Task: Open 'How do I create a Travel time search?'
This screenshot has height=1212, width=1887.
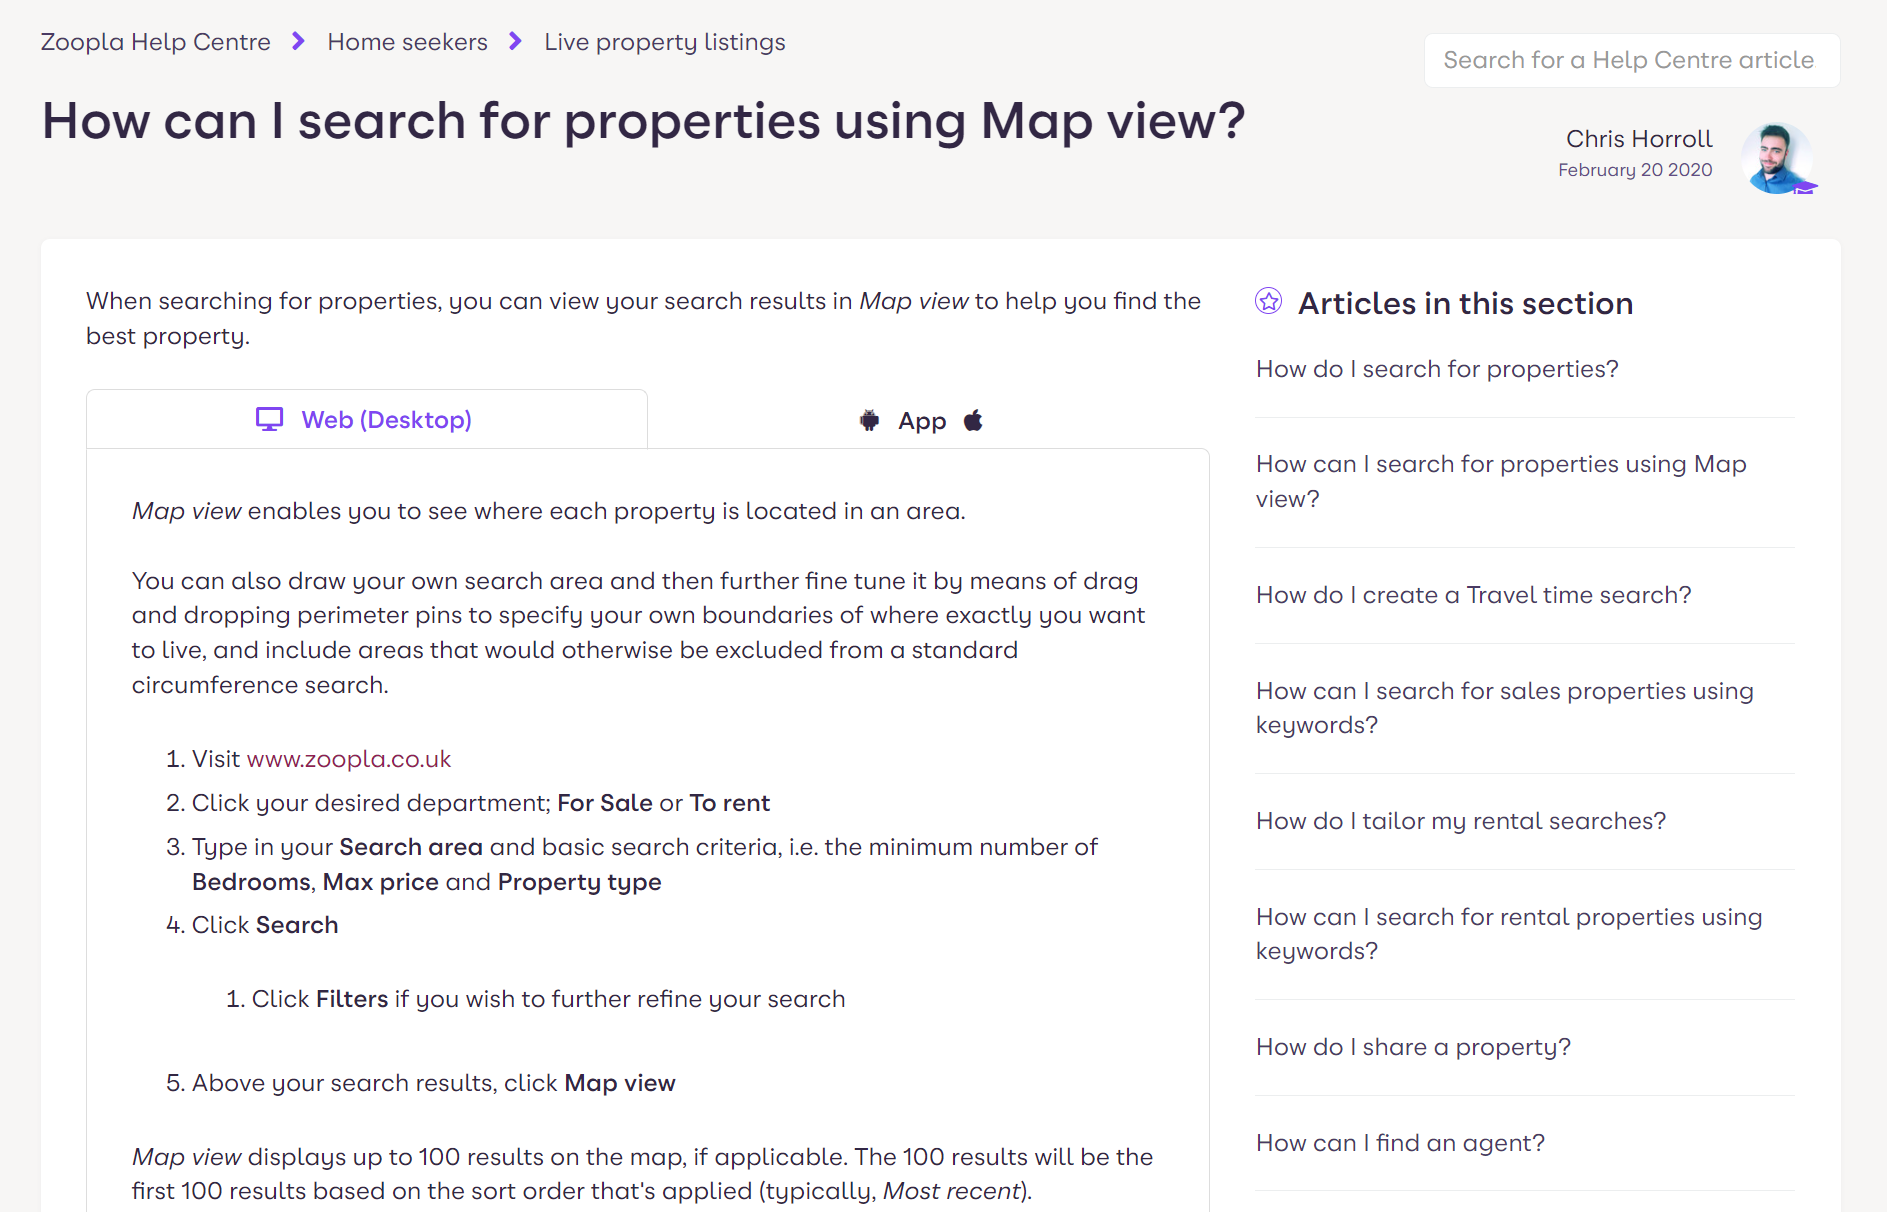Action: click(1473, 595)
